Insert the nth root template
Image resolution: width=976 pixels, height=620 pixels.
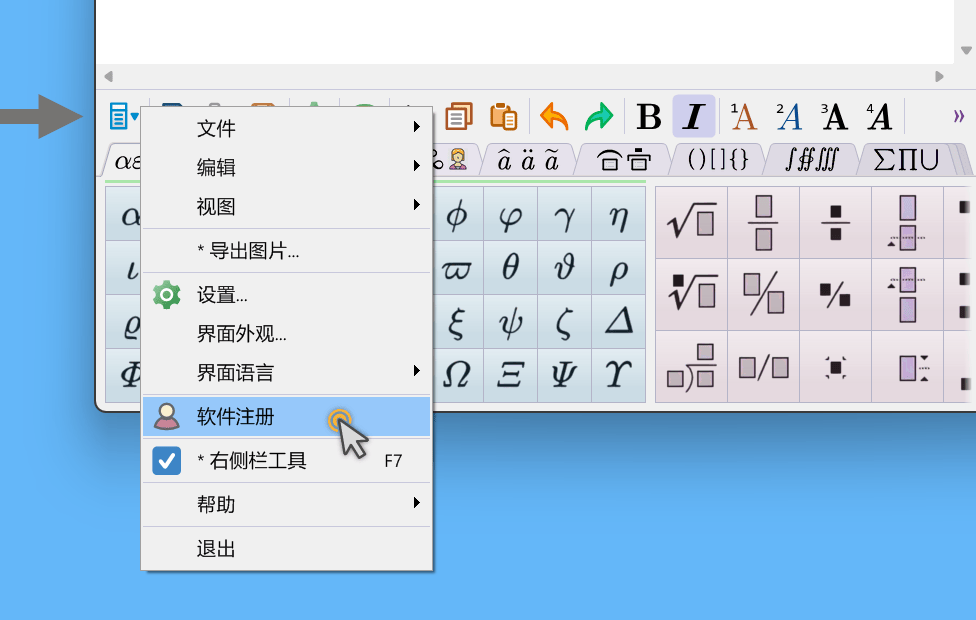[691, 294]
